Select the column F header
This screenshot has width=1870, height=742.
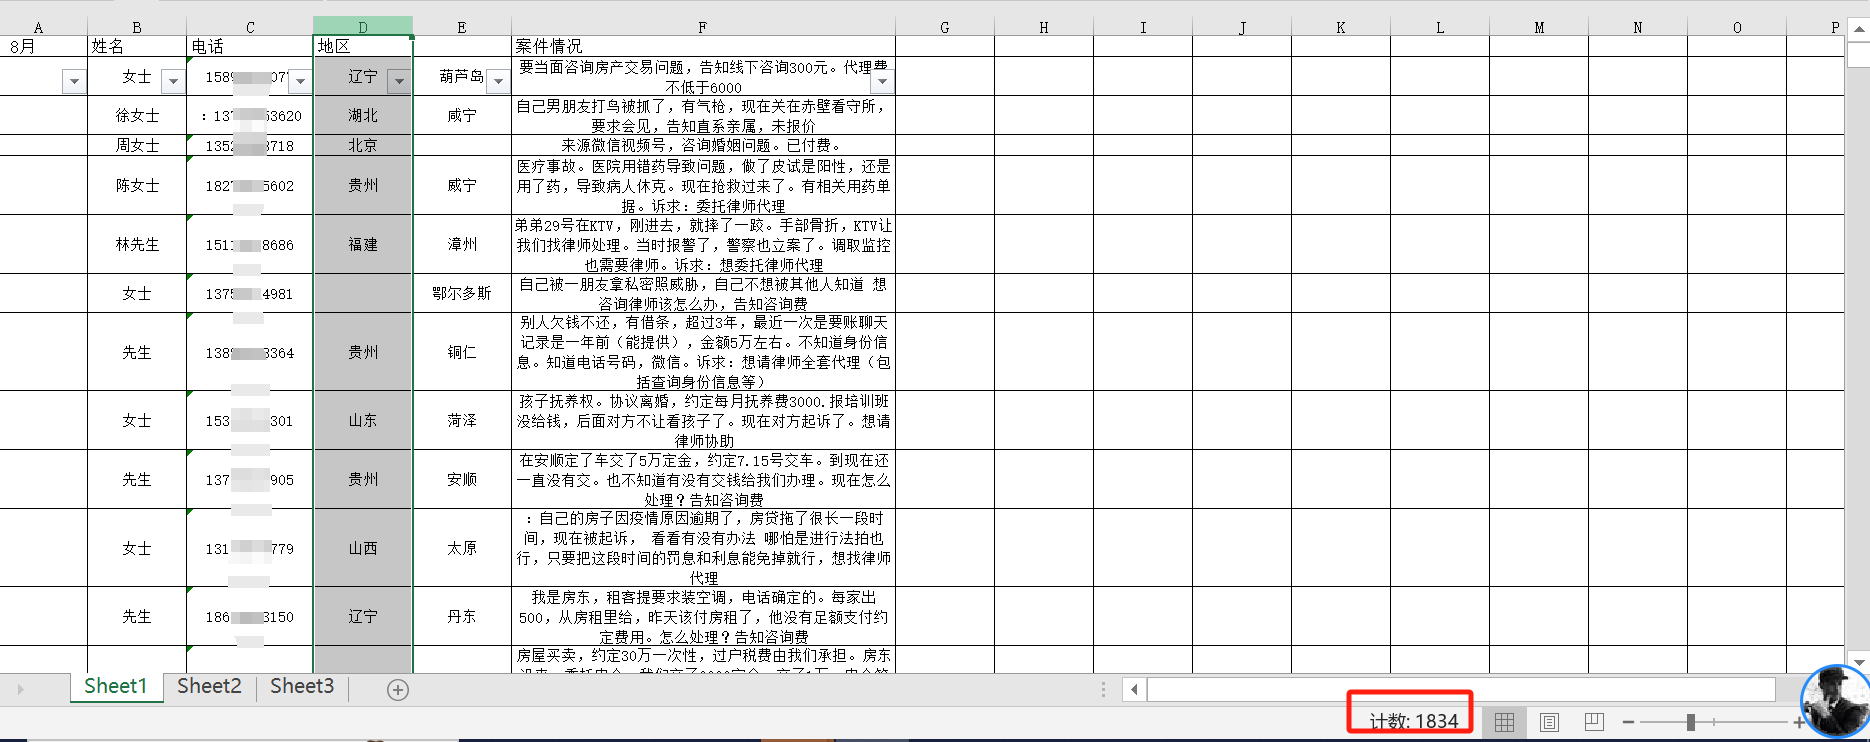point(702,27)
